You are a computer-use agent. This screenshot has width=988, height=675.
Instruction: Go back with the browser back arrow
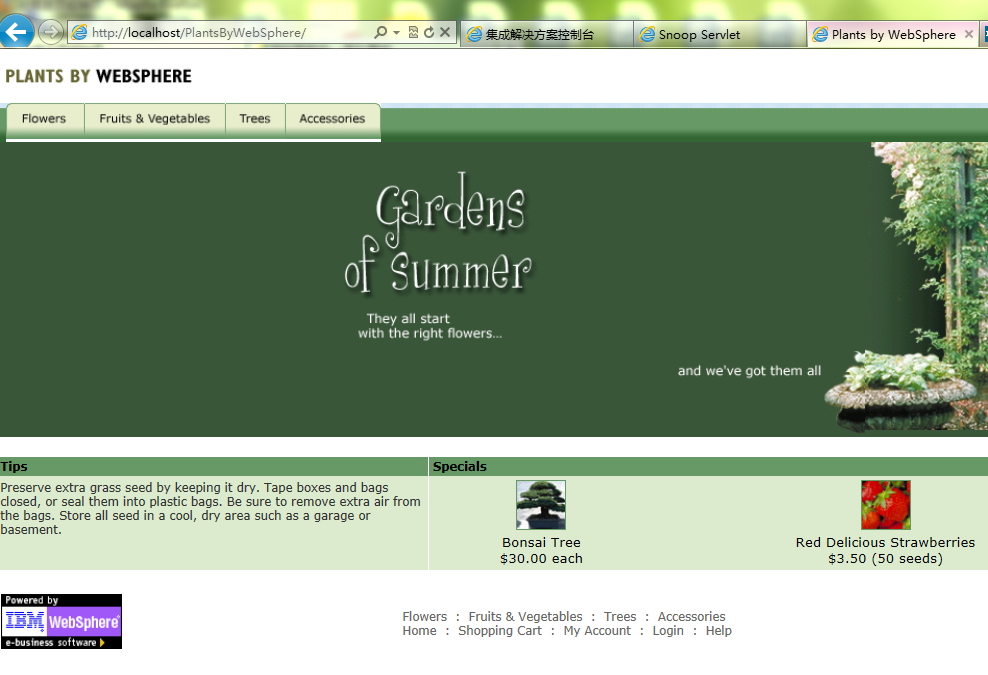(16, 31)
